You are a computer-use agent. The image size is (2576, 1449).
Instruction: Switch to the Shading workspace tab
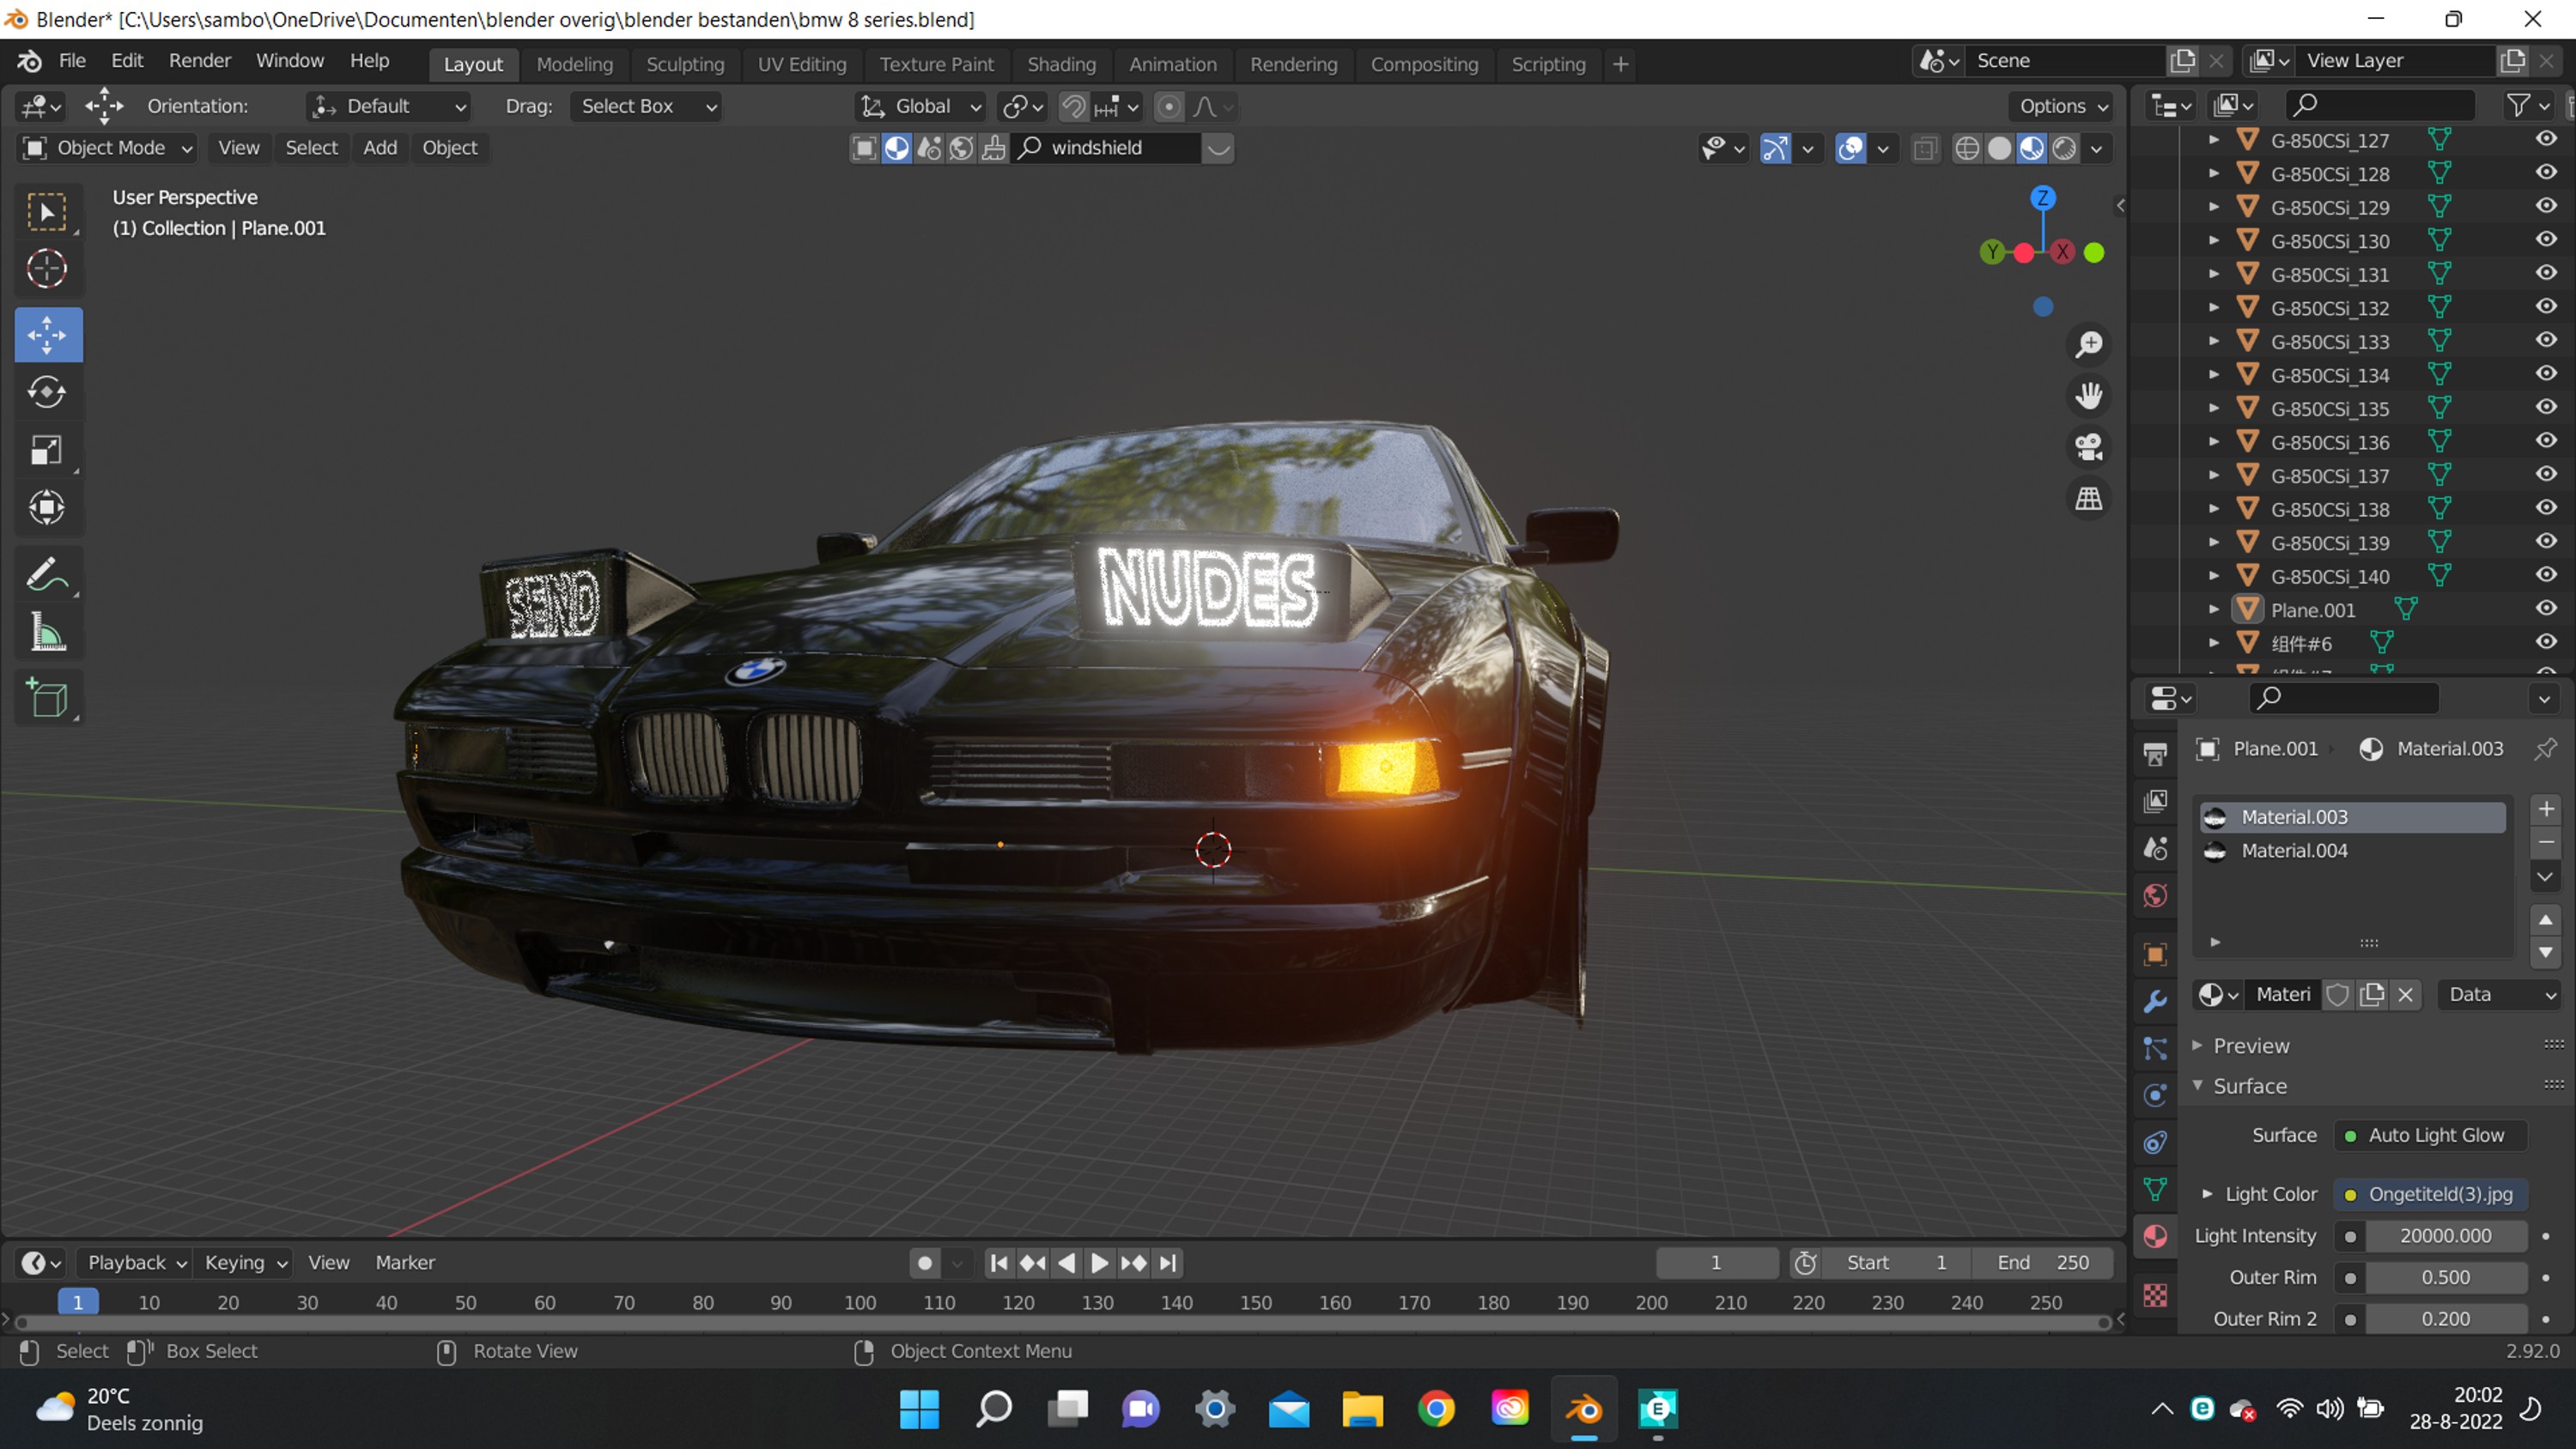tap(1061, 64)
